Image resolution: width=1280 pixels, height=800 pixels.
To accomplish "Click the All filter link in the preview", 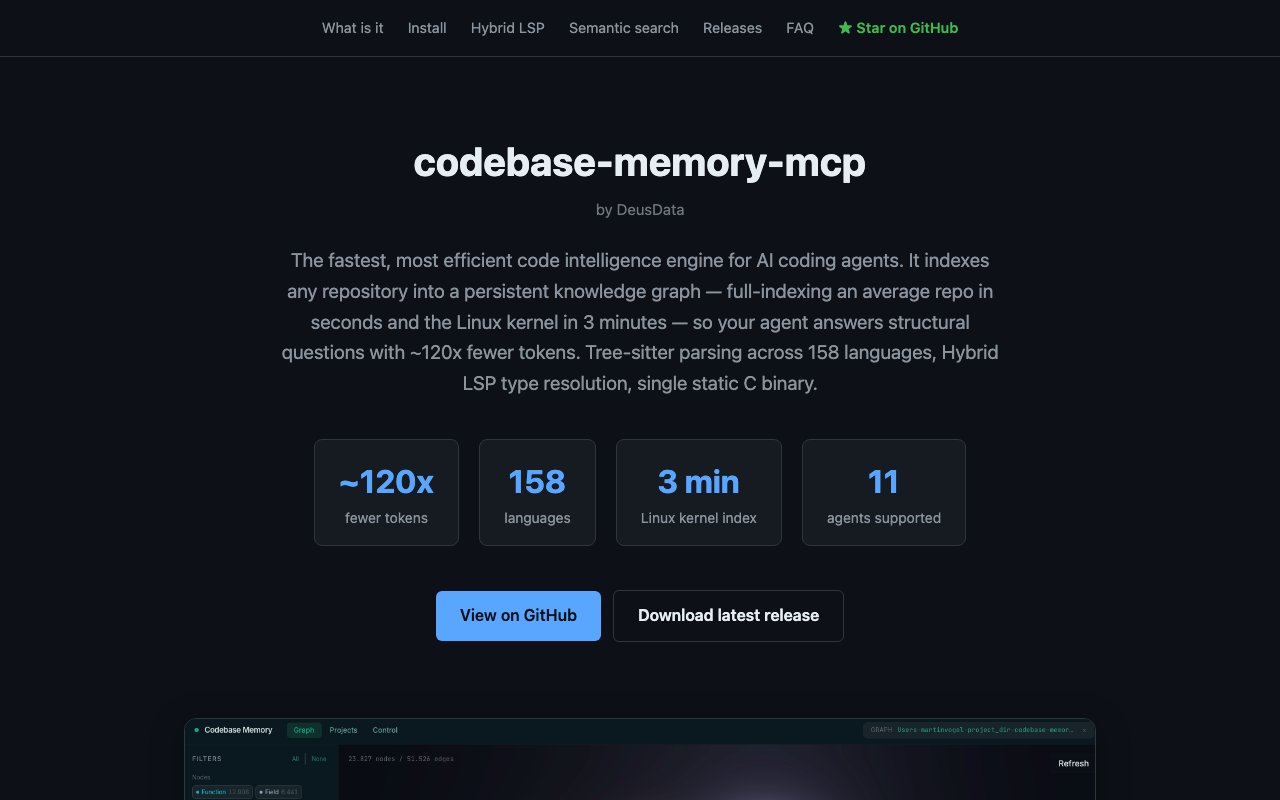I will coord(296,759).
